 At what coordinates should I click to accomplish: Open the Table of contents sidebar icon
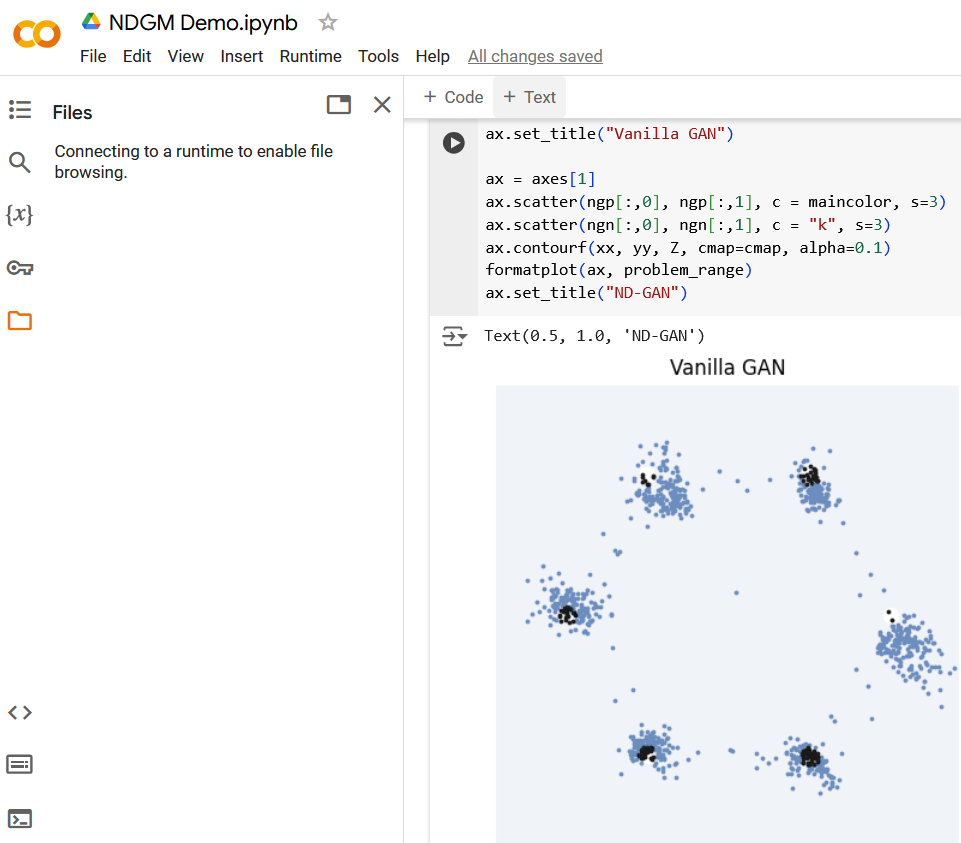pos(20,110)
